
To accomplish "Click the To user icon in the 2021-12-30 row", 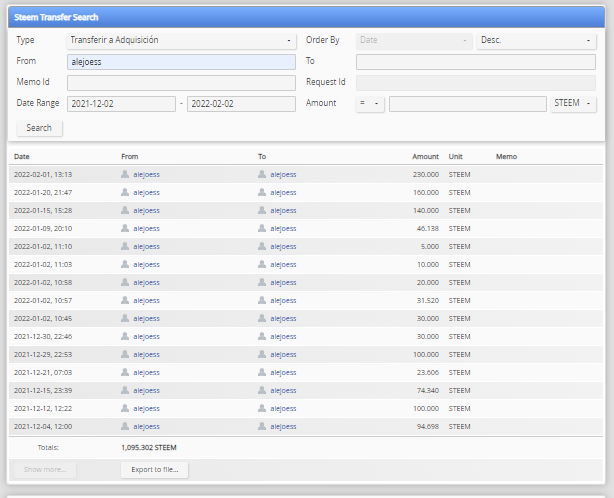I will (x=262, y=336).
